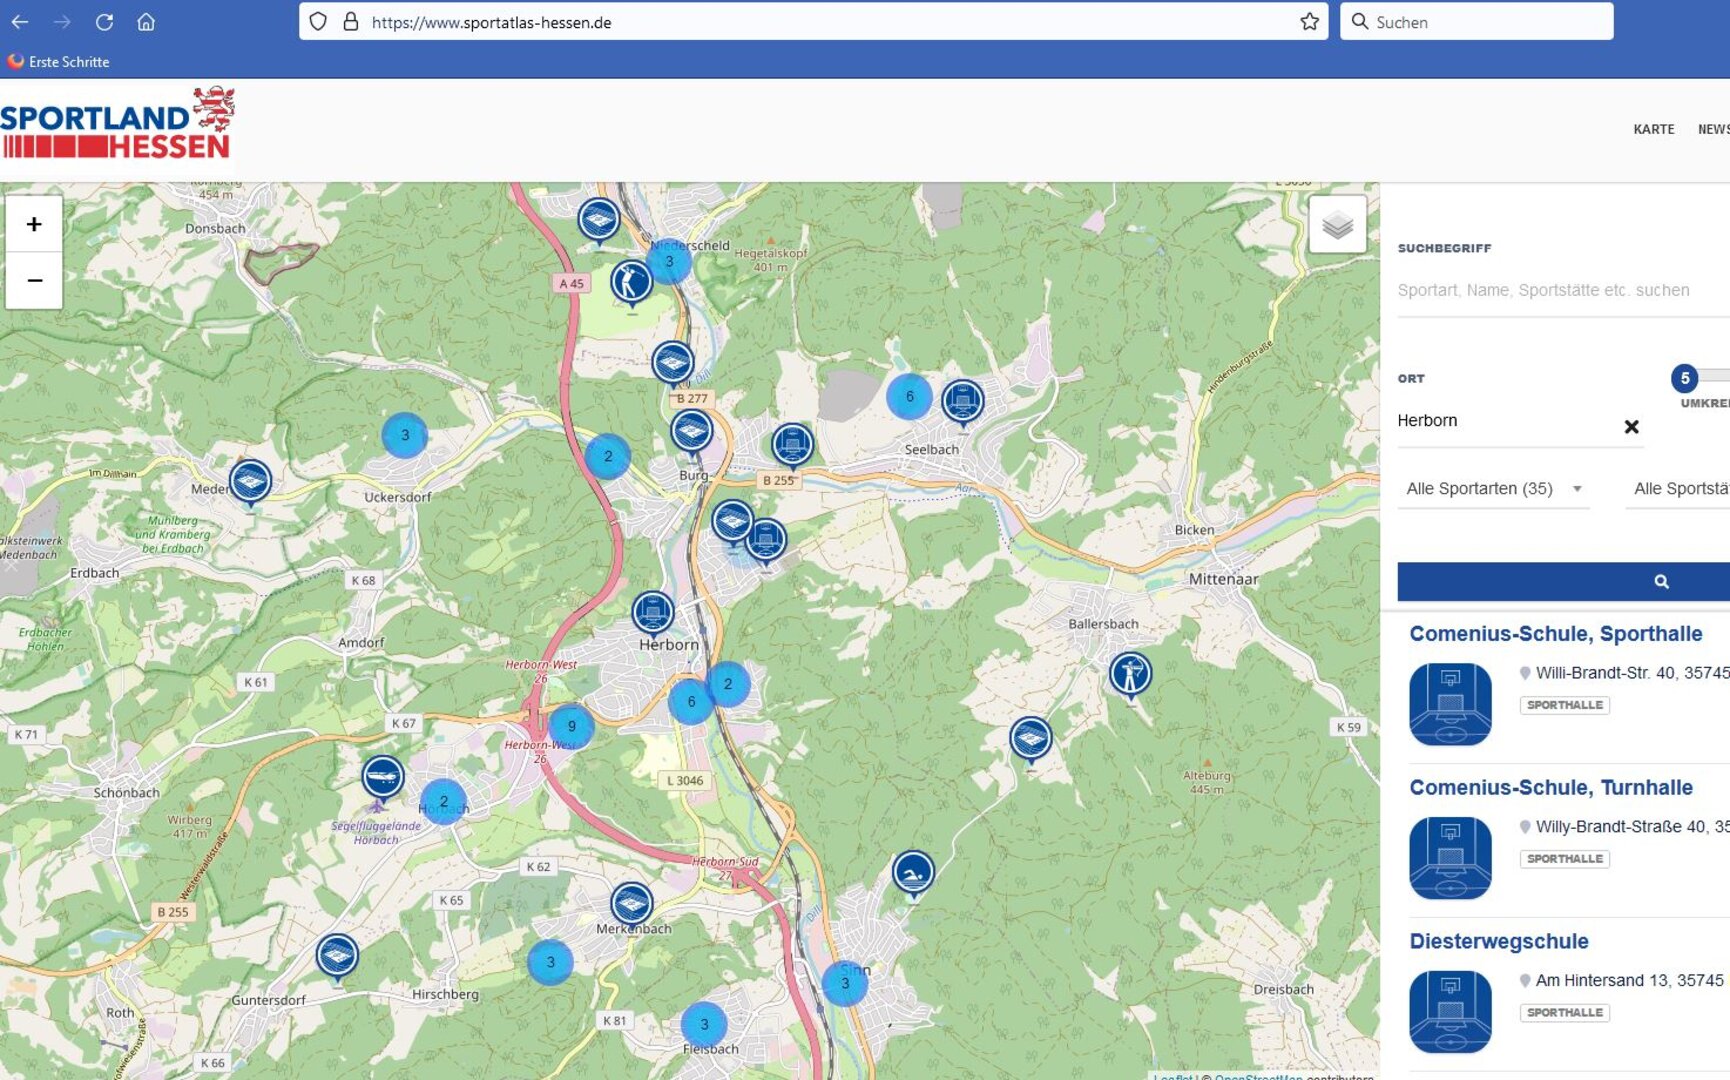This screenshot has height=1080, width=1730.
Task: Adjust the Umkreis radius slider handle
Action: 1684,378
